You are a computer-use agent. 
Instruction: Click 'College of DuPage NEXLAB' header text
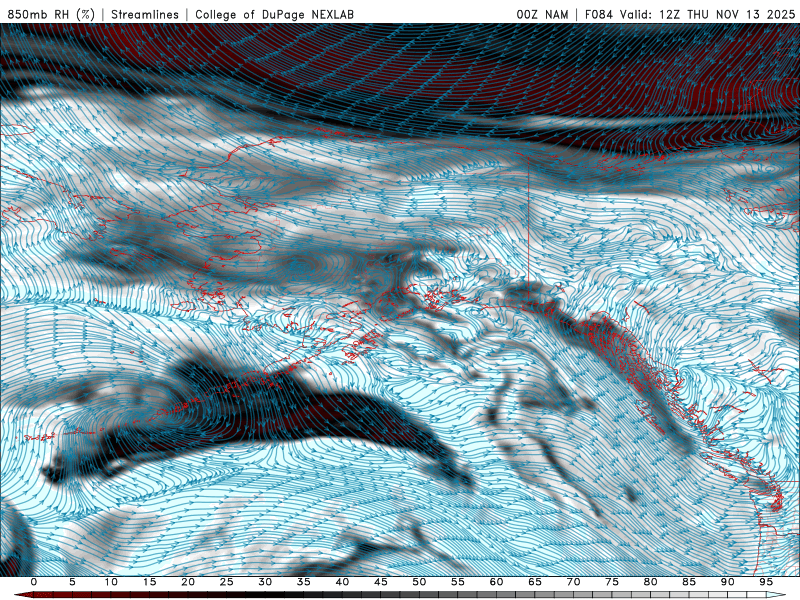(x=274, y=14)
